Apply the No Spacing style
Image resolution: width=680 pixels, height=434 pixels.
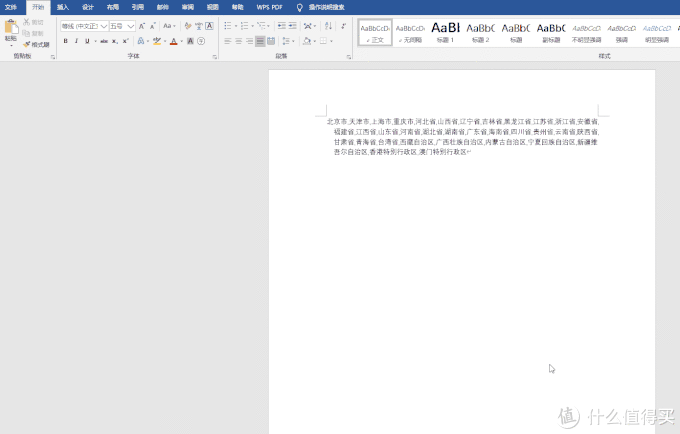410,33
